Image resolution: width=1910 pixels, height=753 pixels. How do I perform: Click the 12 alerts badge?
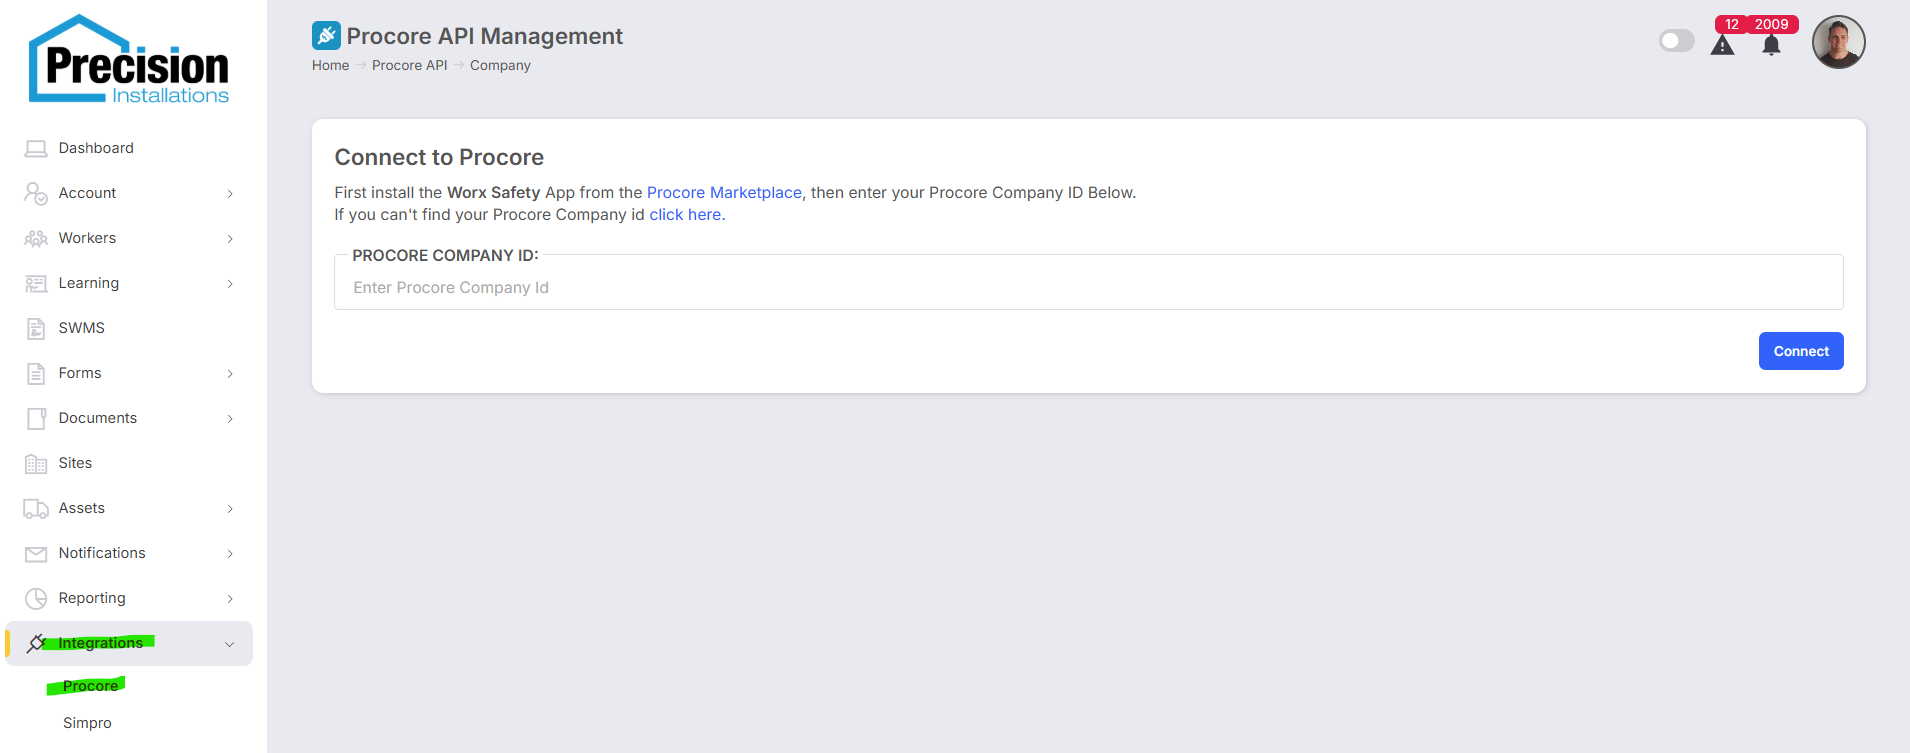1732,24
